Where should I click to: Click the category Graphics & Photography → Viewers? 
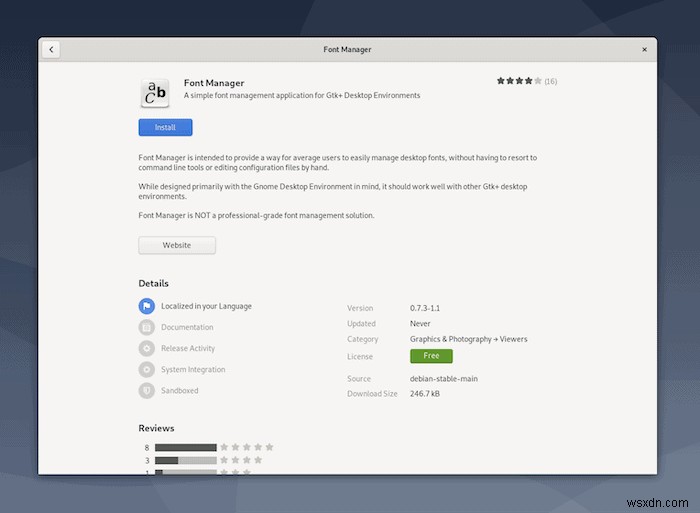pos(469,339)
